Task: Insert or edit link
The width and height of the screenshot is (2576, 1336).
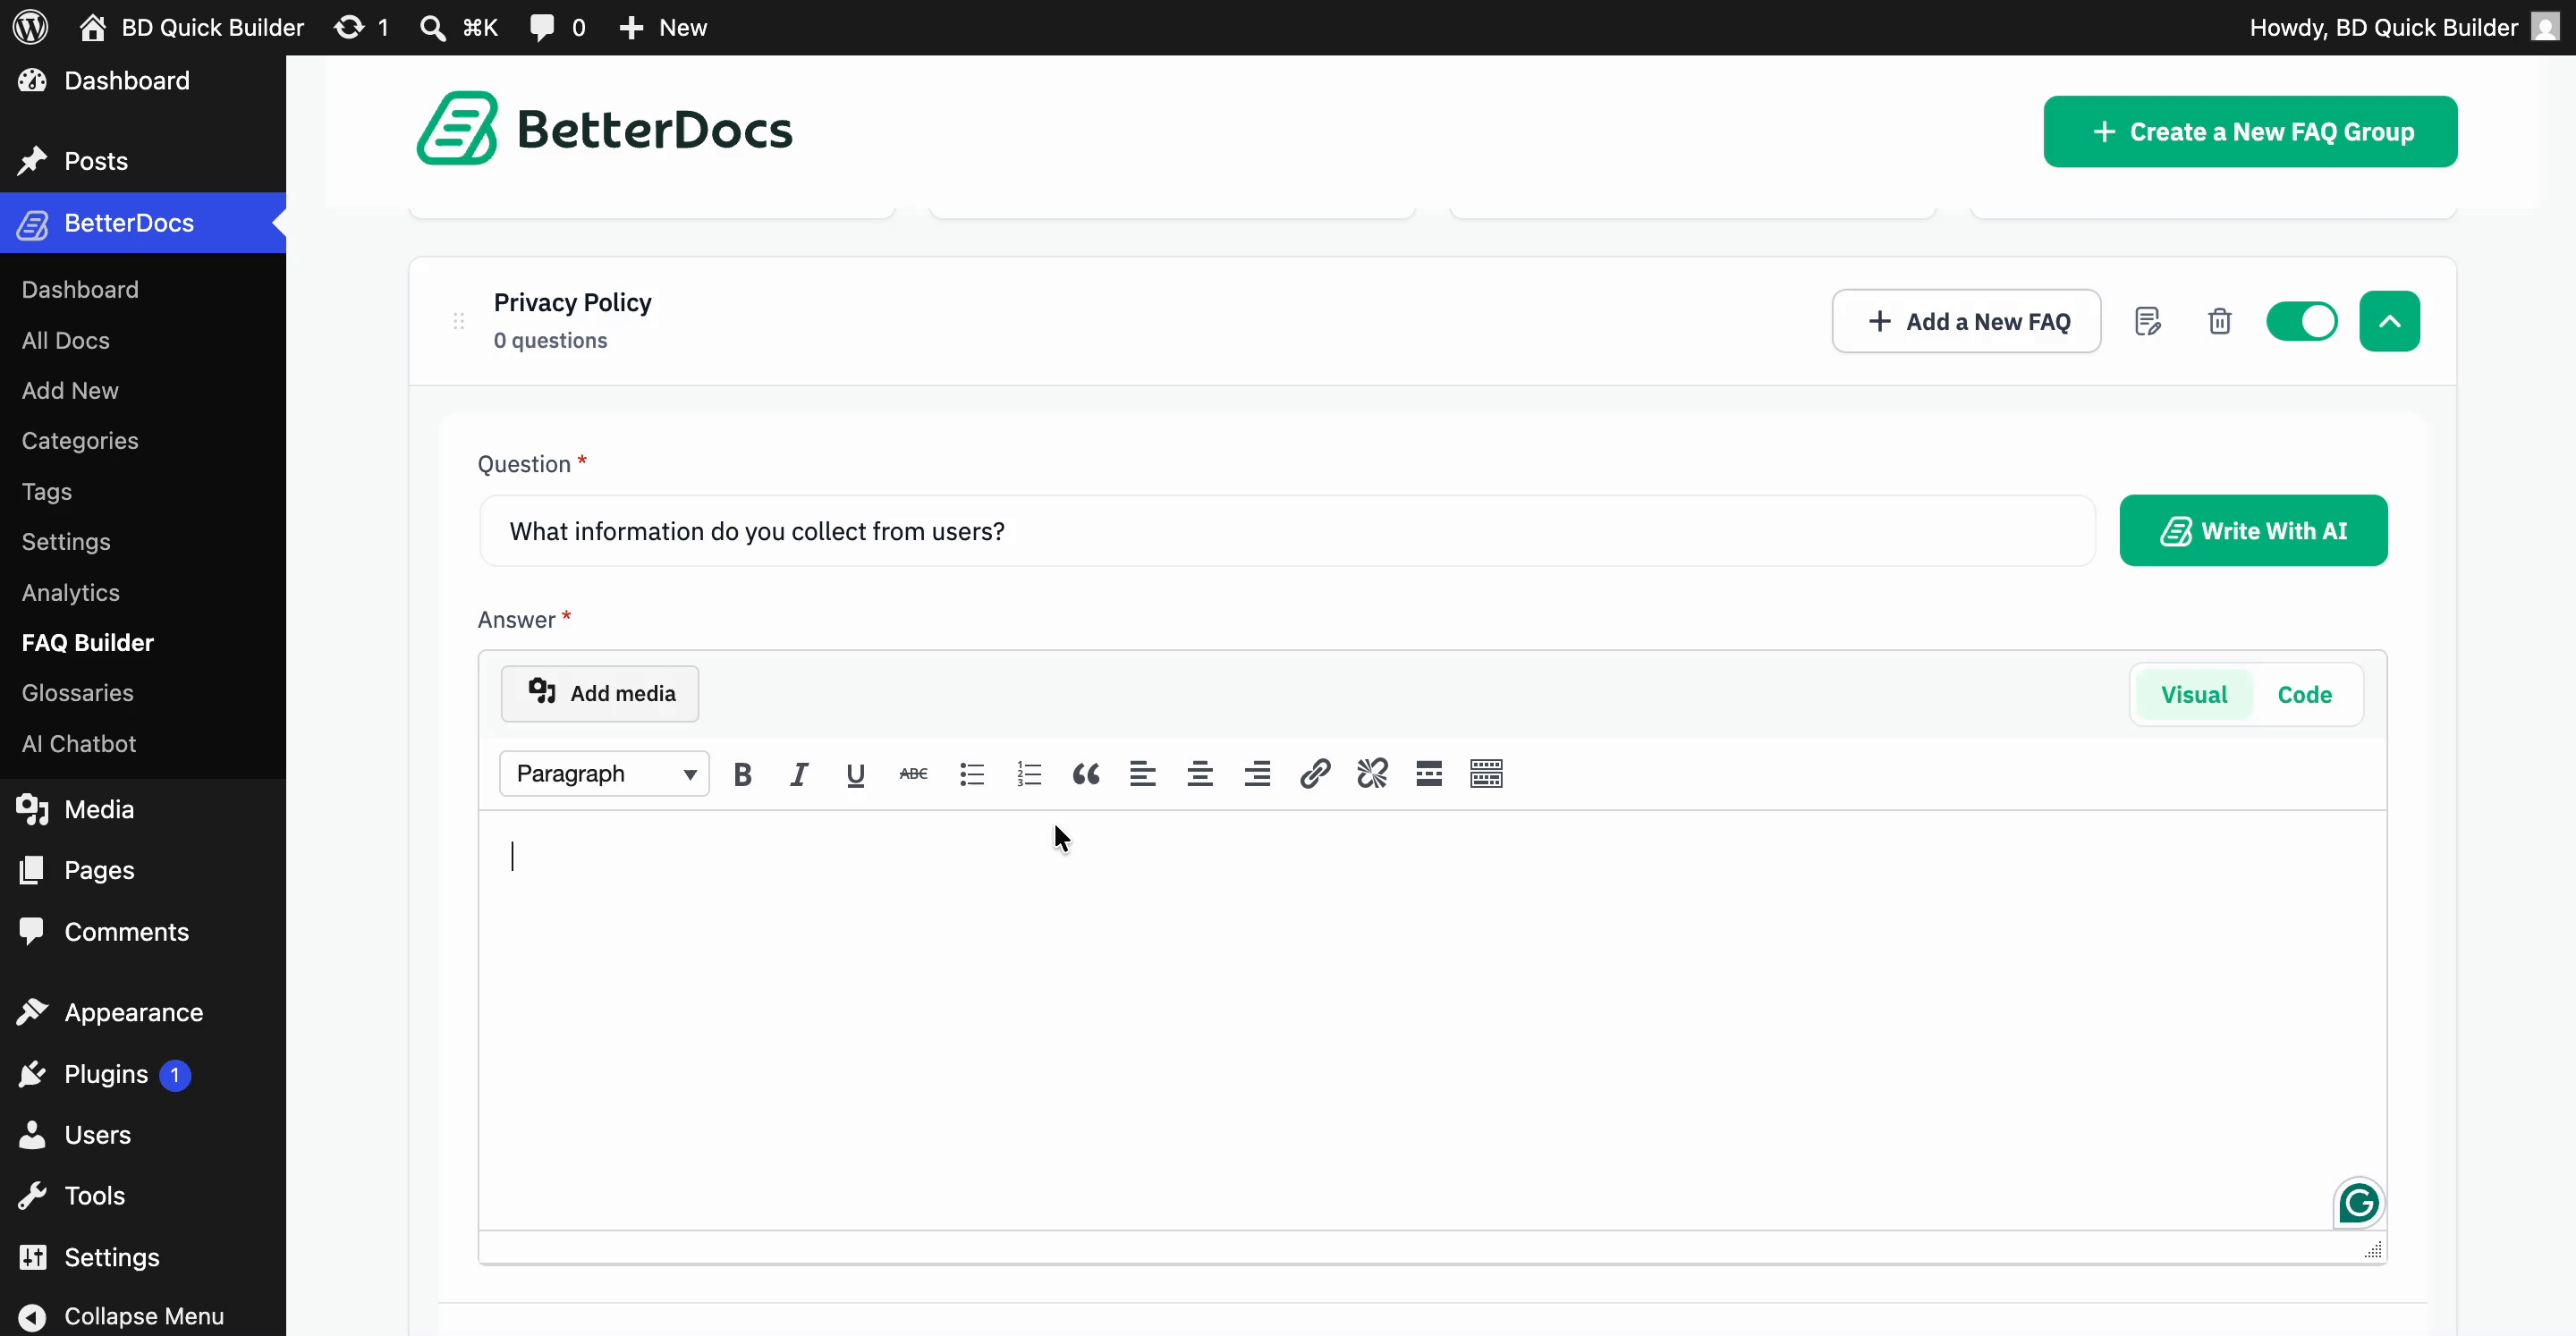Action: [x=1315, y=774]
